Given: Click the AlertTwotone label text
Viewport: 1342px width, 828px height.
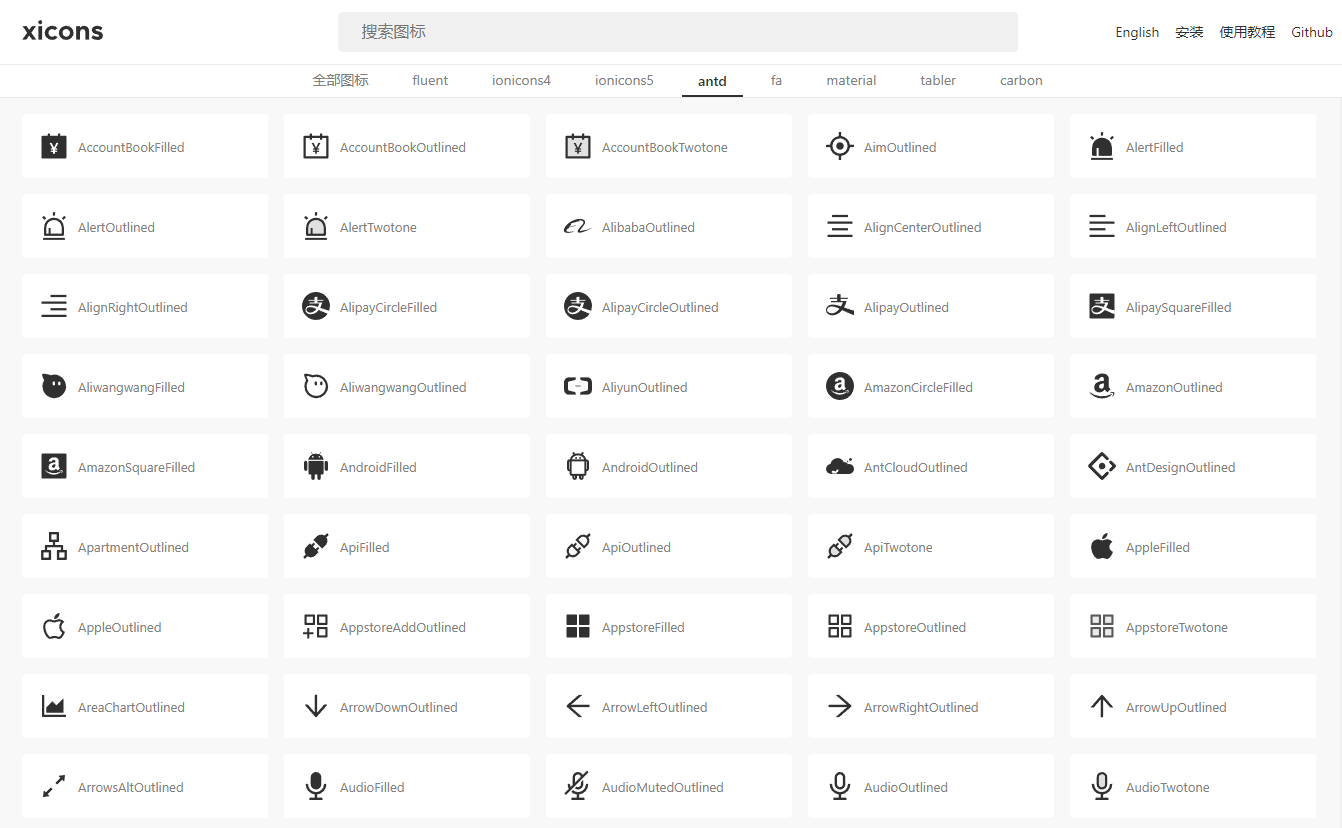Looking at the screenshot, I should 378,227.
